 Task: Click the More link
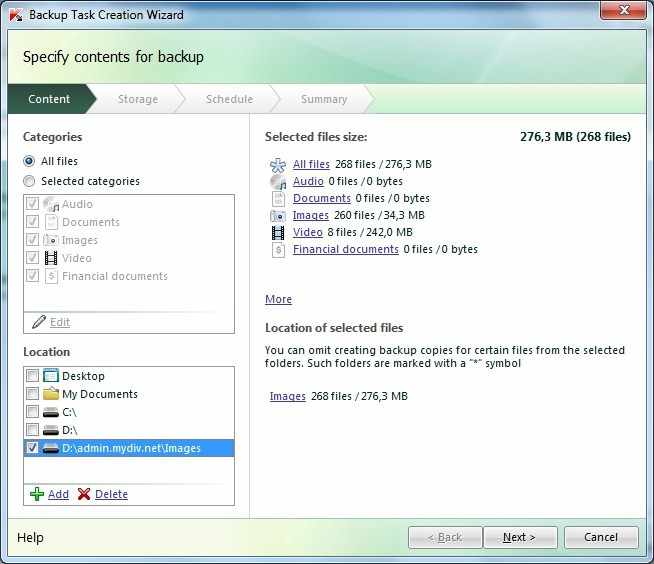tap(278, 300)
